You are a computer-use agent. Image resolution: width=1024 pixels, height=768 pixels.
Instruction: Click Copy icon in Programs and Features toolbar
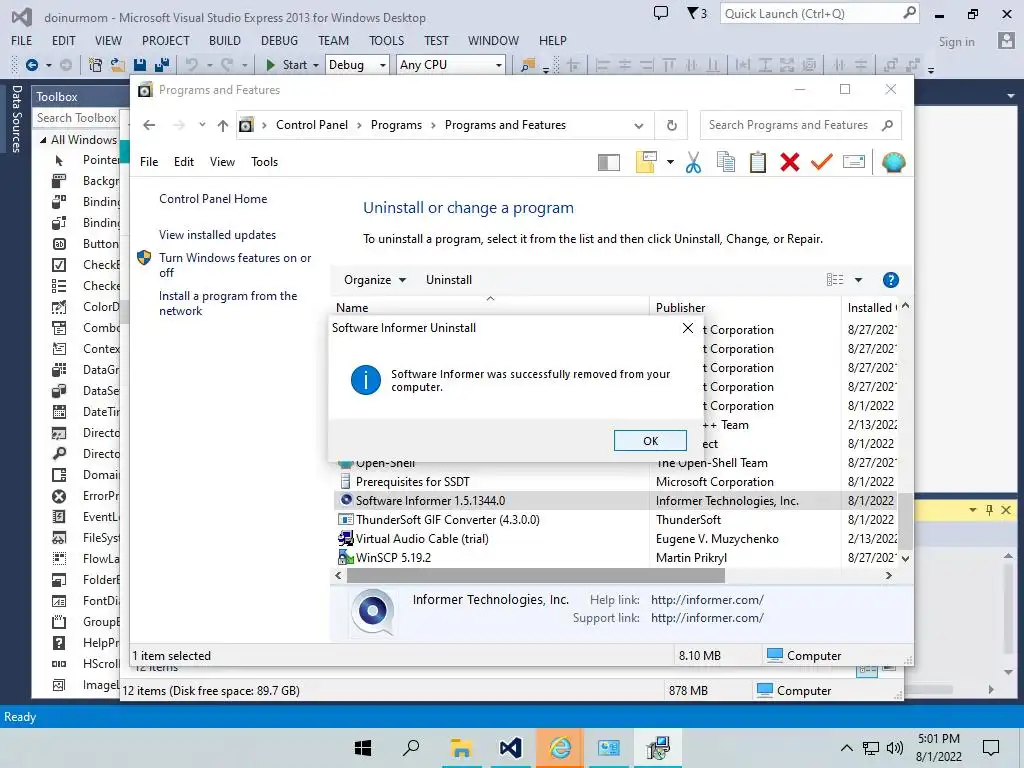pos(726,162)
